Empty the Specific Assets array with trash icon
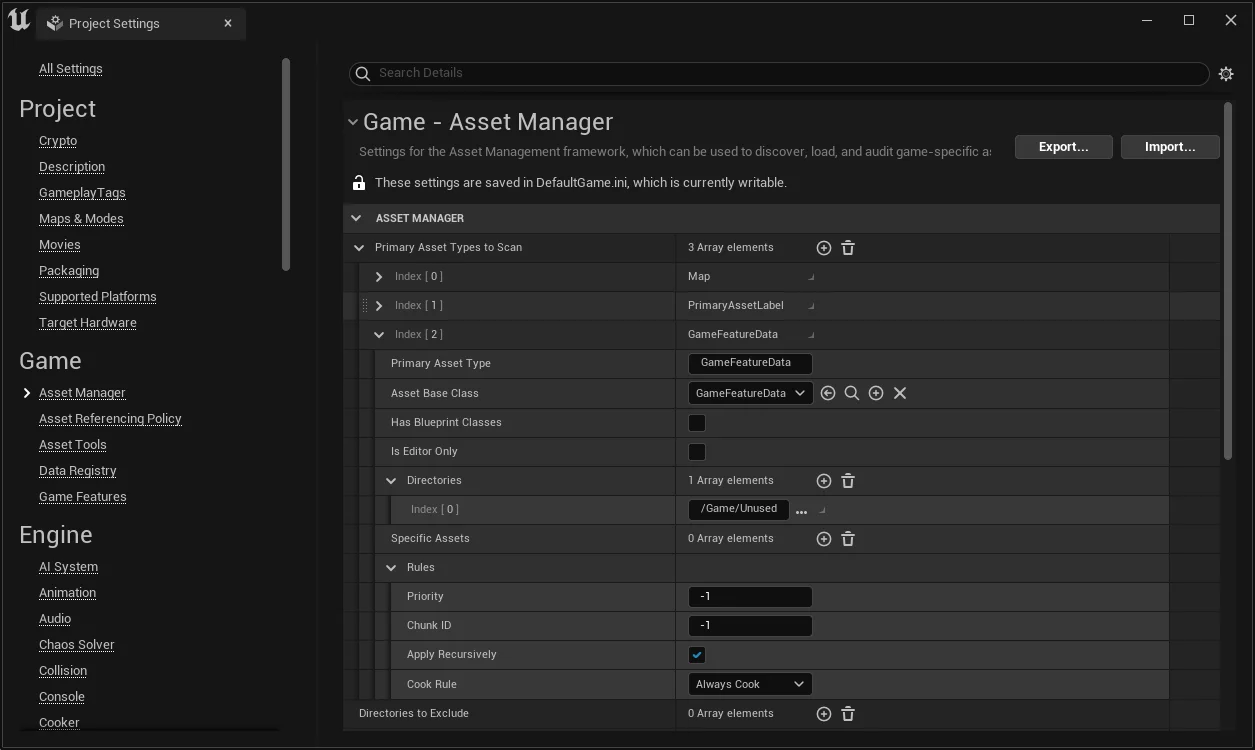The width and height of the screenshot is (1255, 750). pos(848,539)
